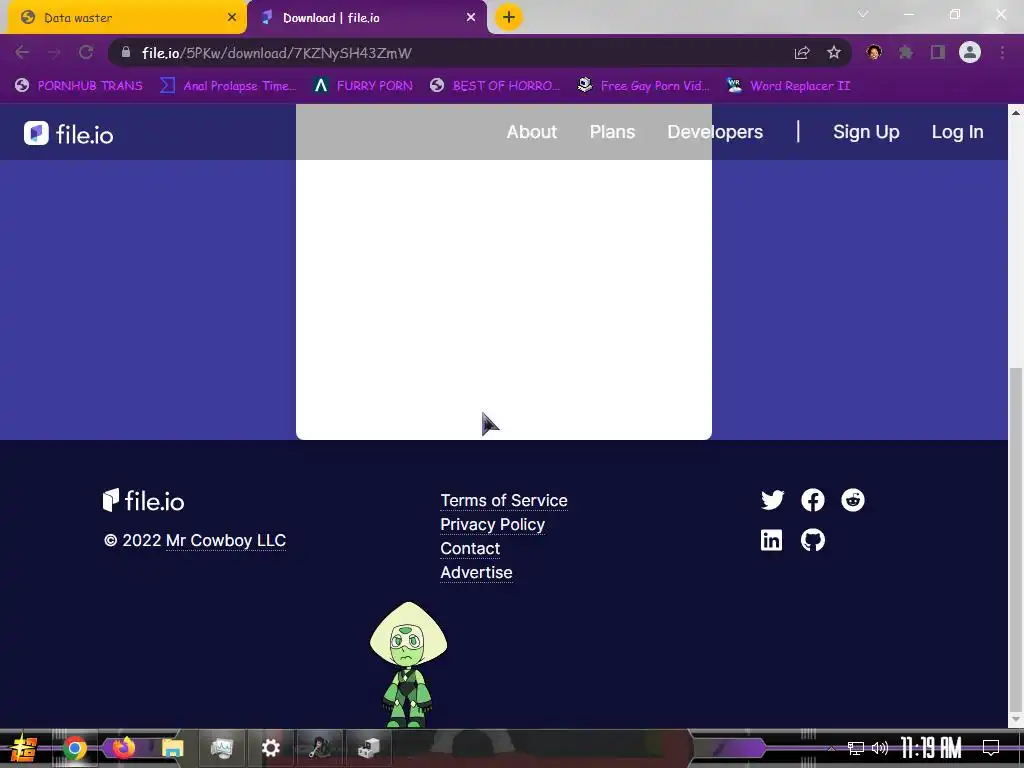This screenshot has height=768, width=1024.
Task: Open the Reddit social icon
Action: pos(852,500)
